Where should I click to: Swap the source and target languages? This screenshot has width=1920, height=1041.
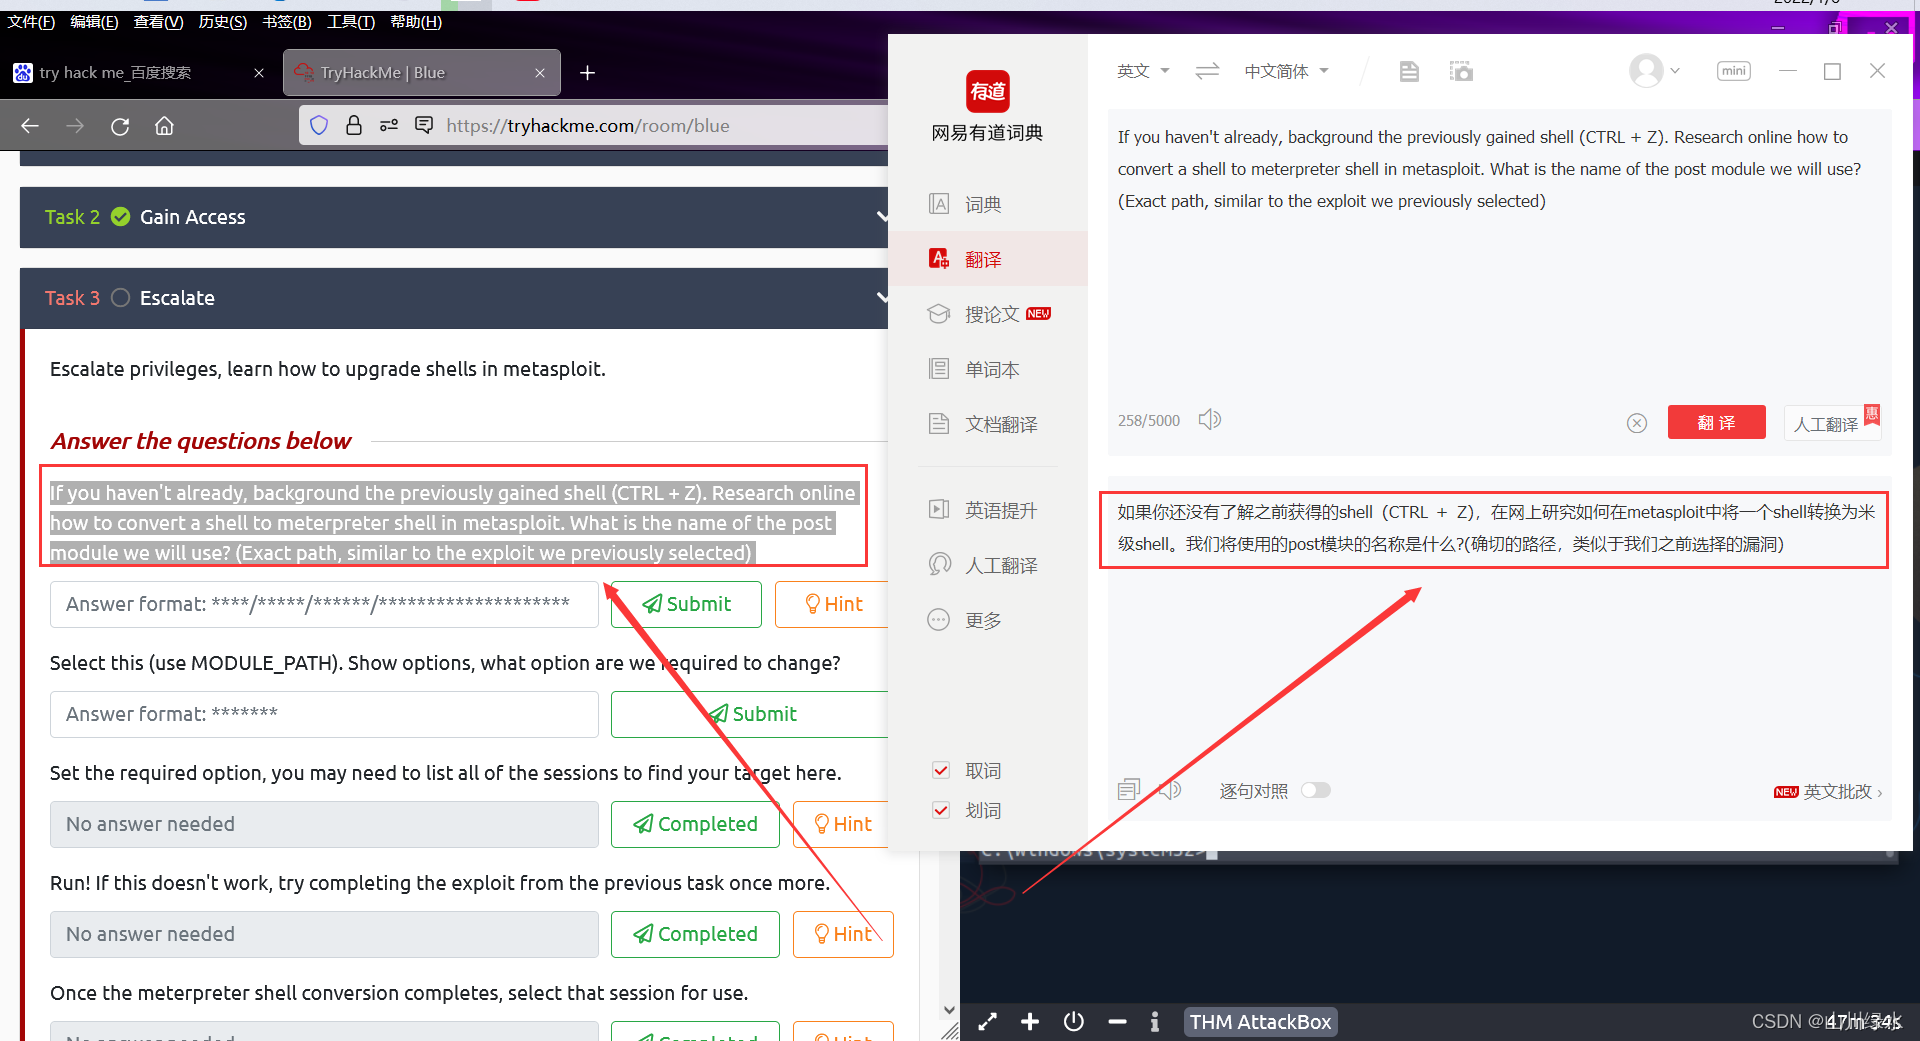(1207, 71)
